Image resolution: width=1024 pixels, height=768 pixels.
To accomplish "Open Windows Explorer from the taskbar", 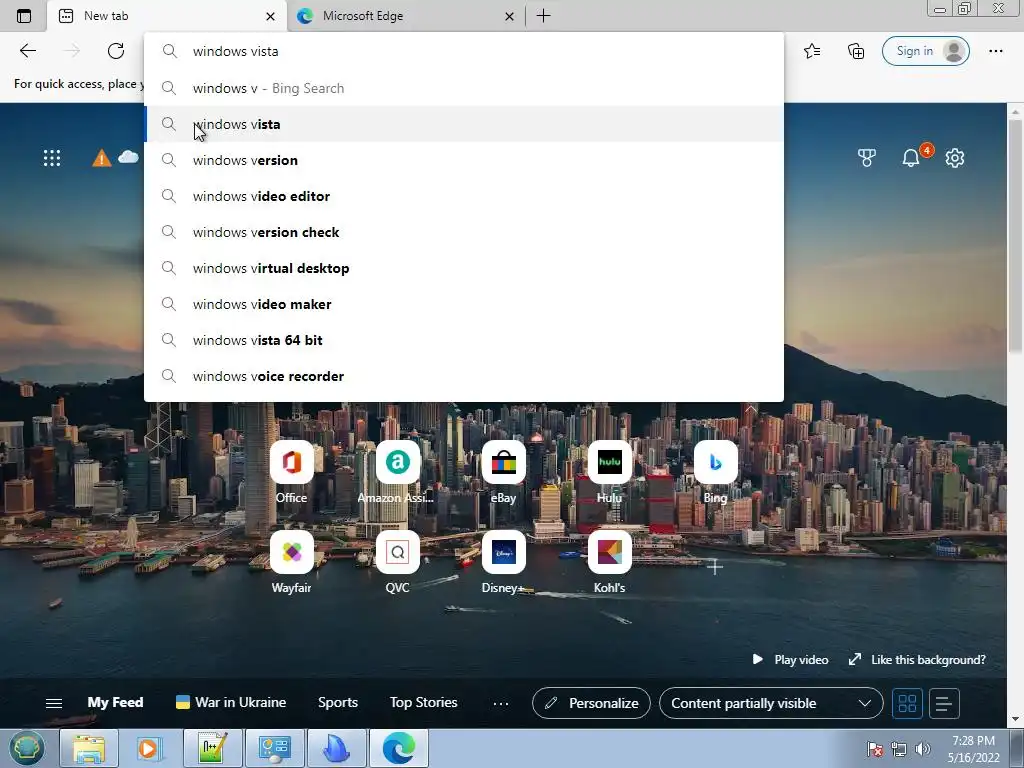I will [89, 748].
